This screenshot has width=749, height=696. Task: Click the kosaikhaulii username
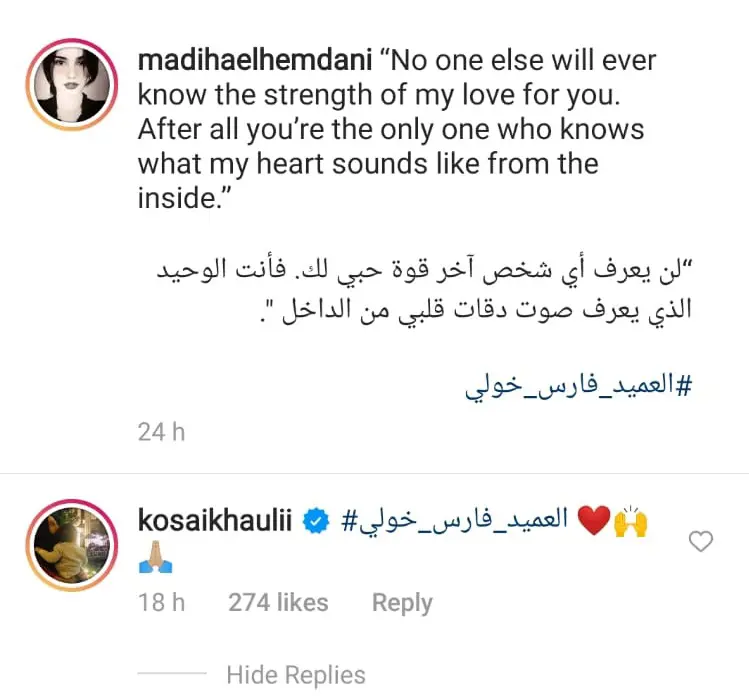point(214,520)
